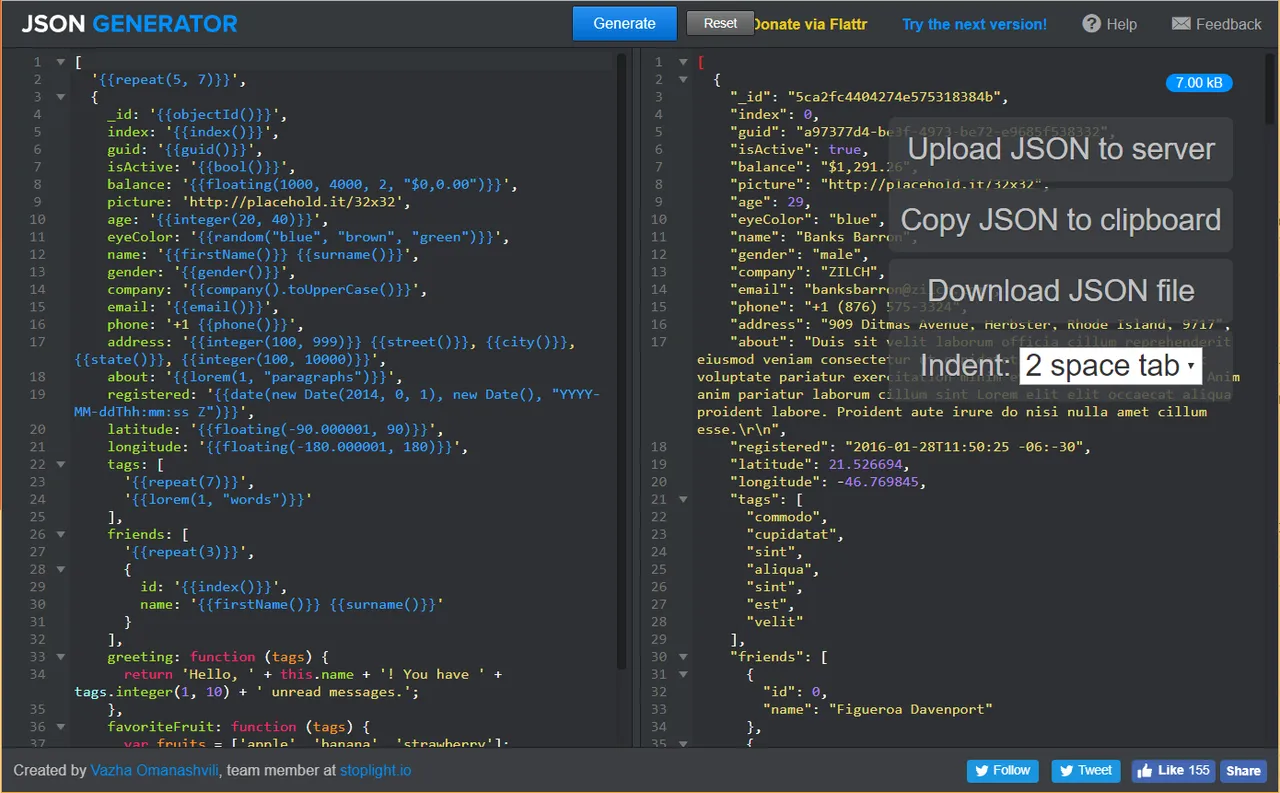Click the Help question mark icon
The image size is (1280, 793).
(1092, 24)
